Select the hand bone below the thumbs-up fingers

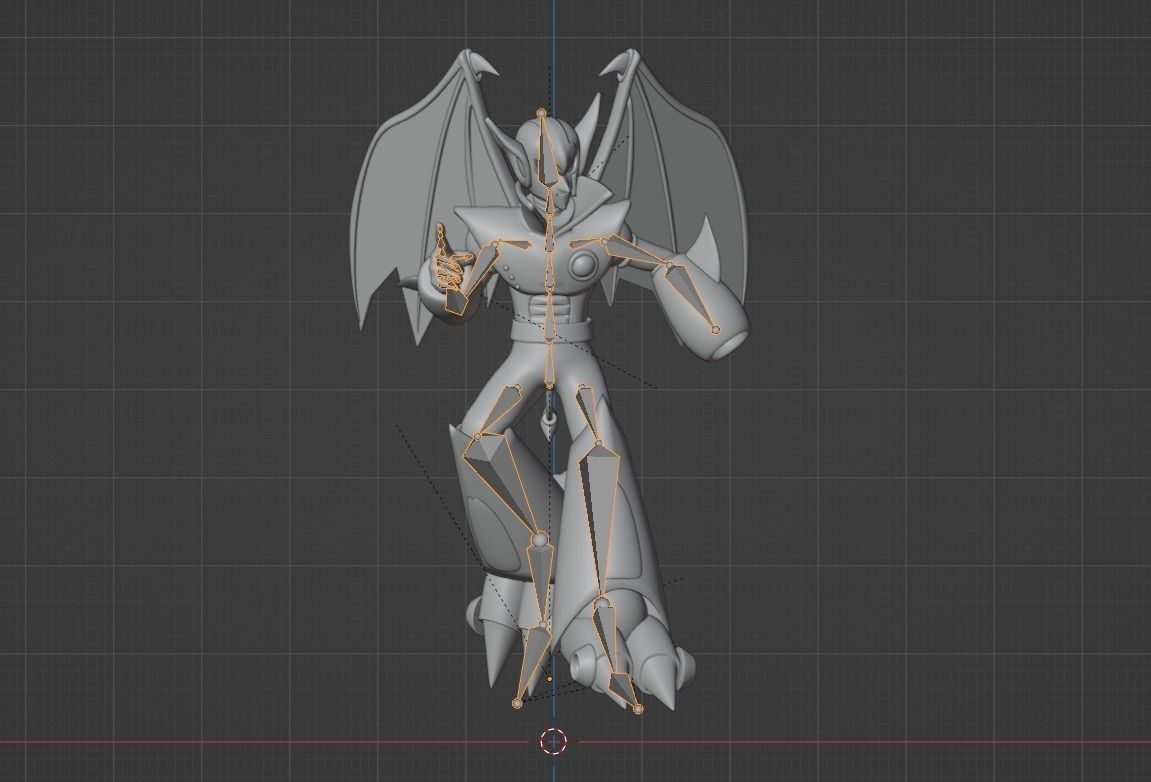[457, 301]
